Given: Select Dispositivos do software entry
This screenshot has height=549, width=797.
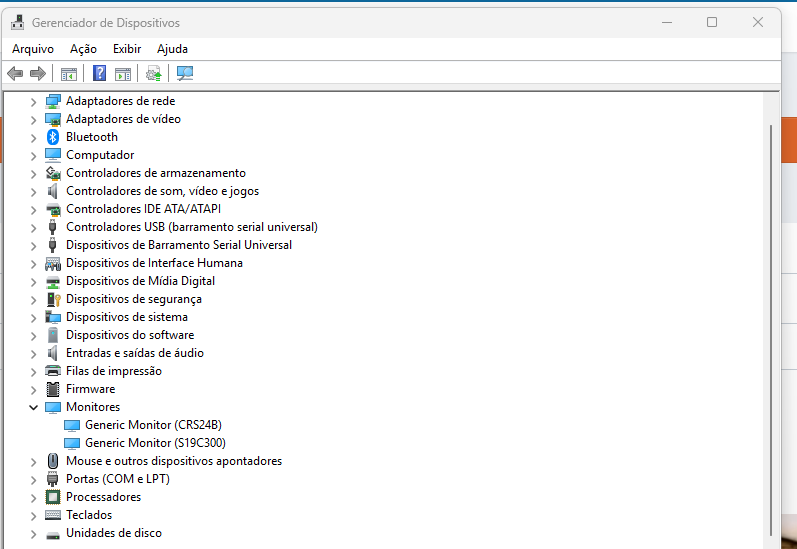Looking at the screenshot, I should click(130, 335).
